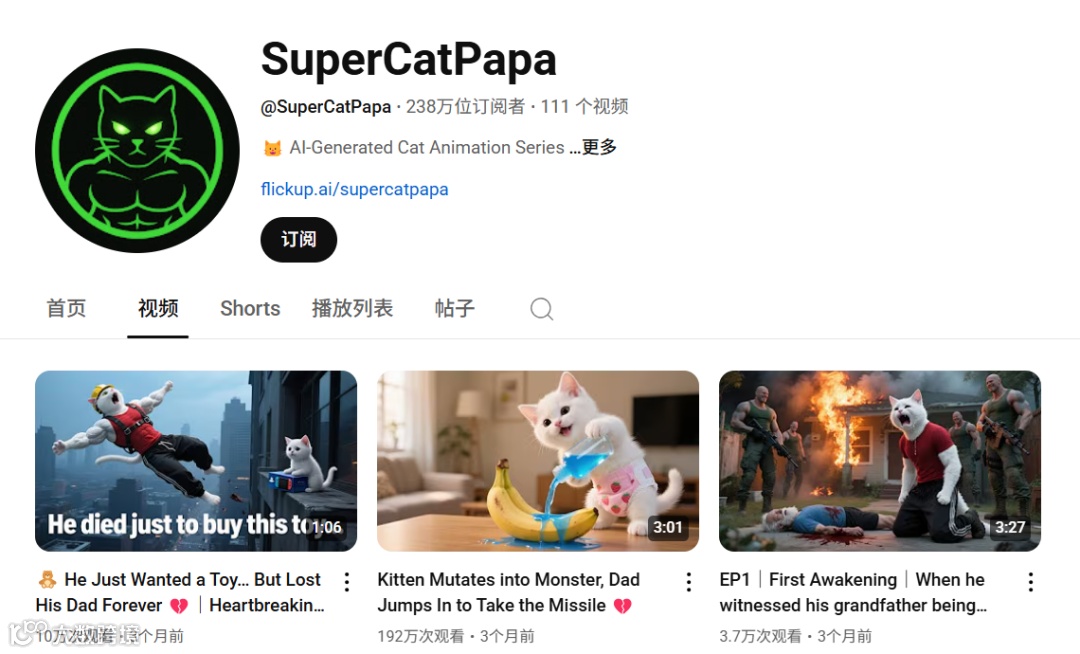Open more options for the toy video
The width and height of the screenshot is (1080, 654).
point(347,582)
